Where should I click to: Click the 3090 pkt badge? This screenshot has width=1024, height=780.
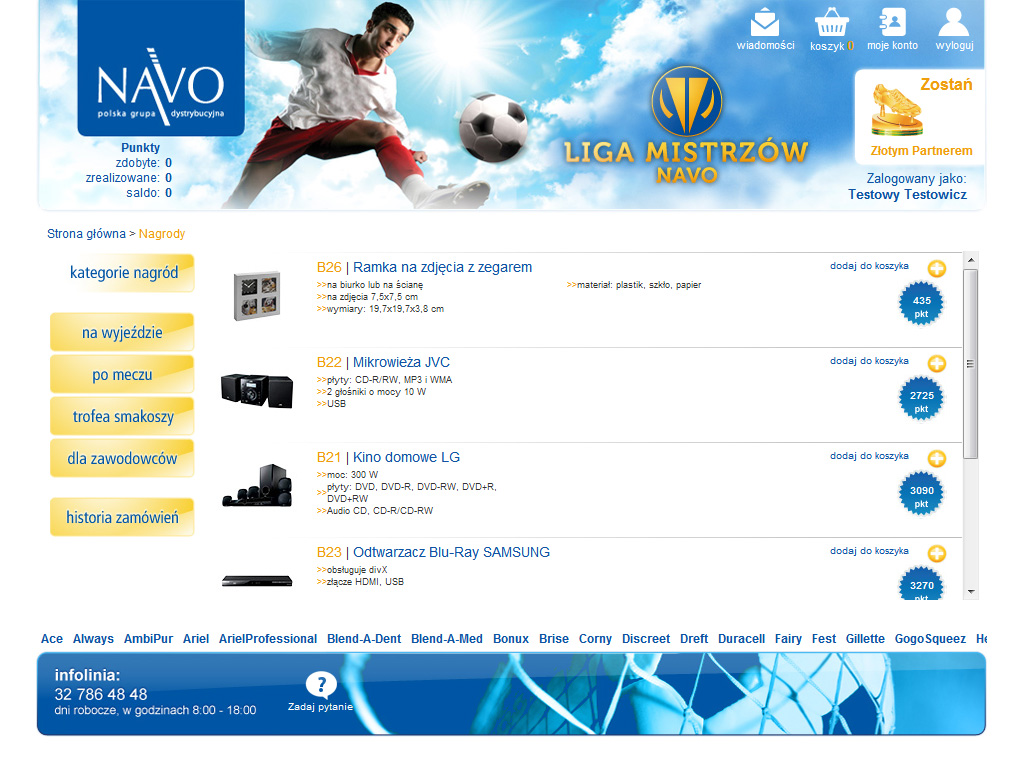921,493
